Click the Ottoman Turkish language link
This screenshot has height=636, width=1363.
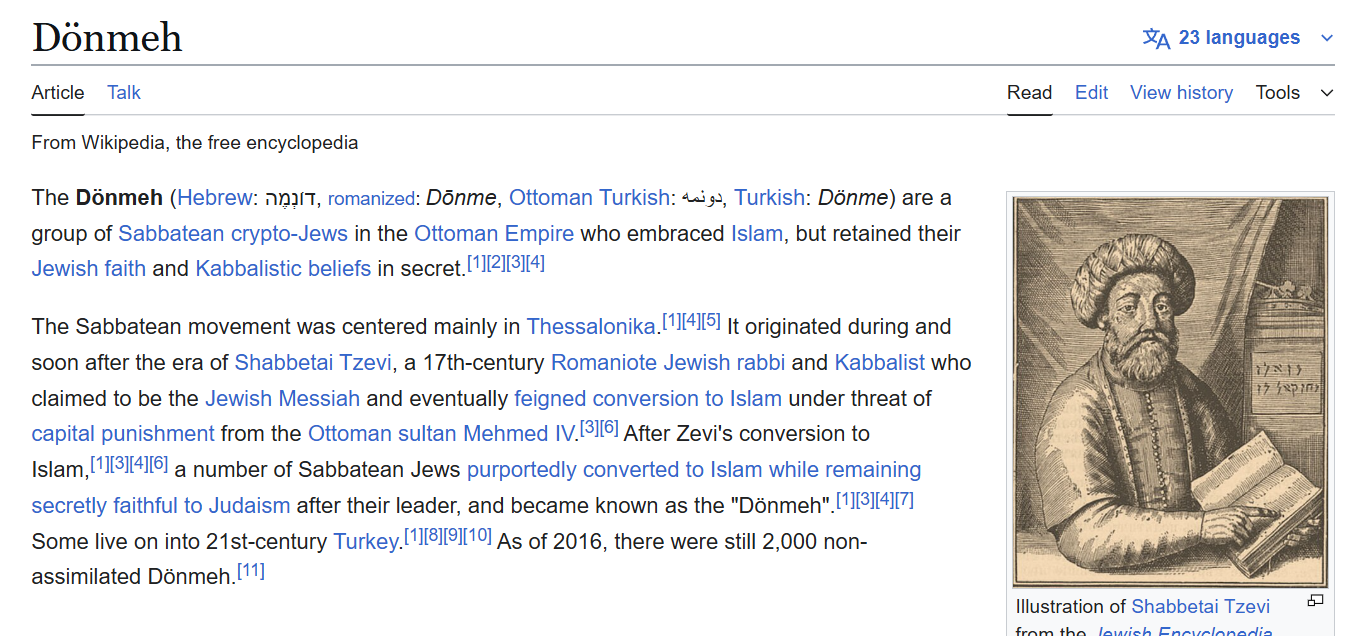(x=589, y=198)
